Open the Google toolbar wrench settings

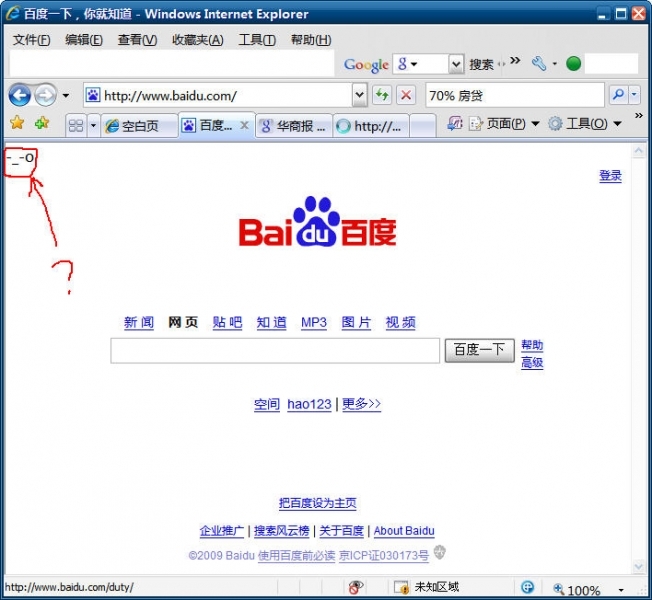[x=539, y=64]
